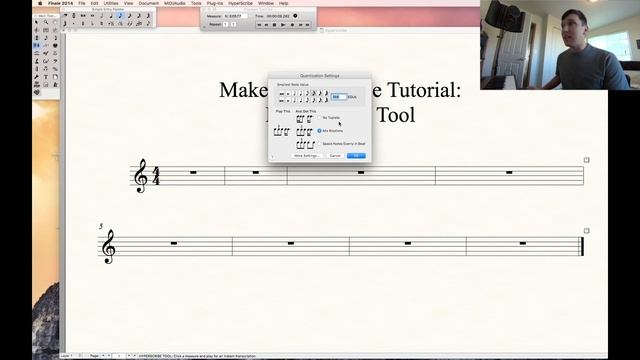Open the Layer popup in status bar

tap(71, 356)
